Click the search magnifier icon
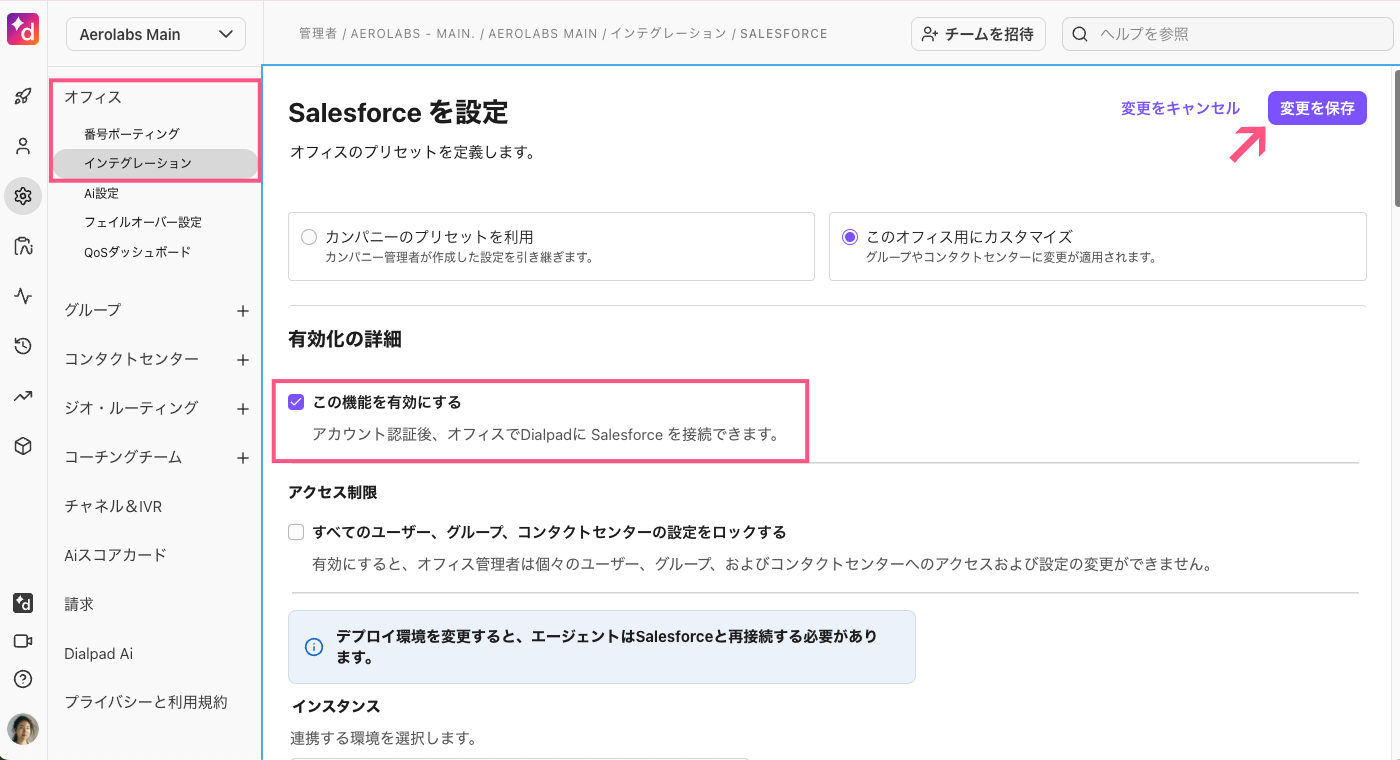The image size is (1400, 760). click(1080, 34)
